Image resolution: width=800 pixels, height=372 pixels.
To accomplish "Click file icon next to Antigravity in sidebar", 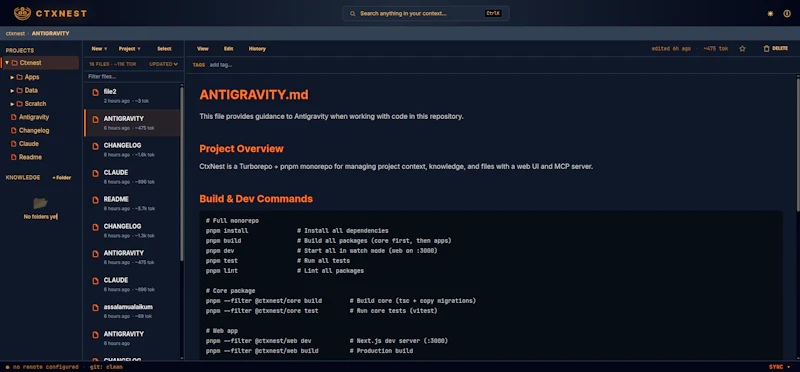I will (x=14, y=117).
